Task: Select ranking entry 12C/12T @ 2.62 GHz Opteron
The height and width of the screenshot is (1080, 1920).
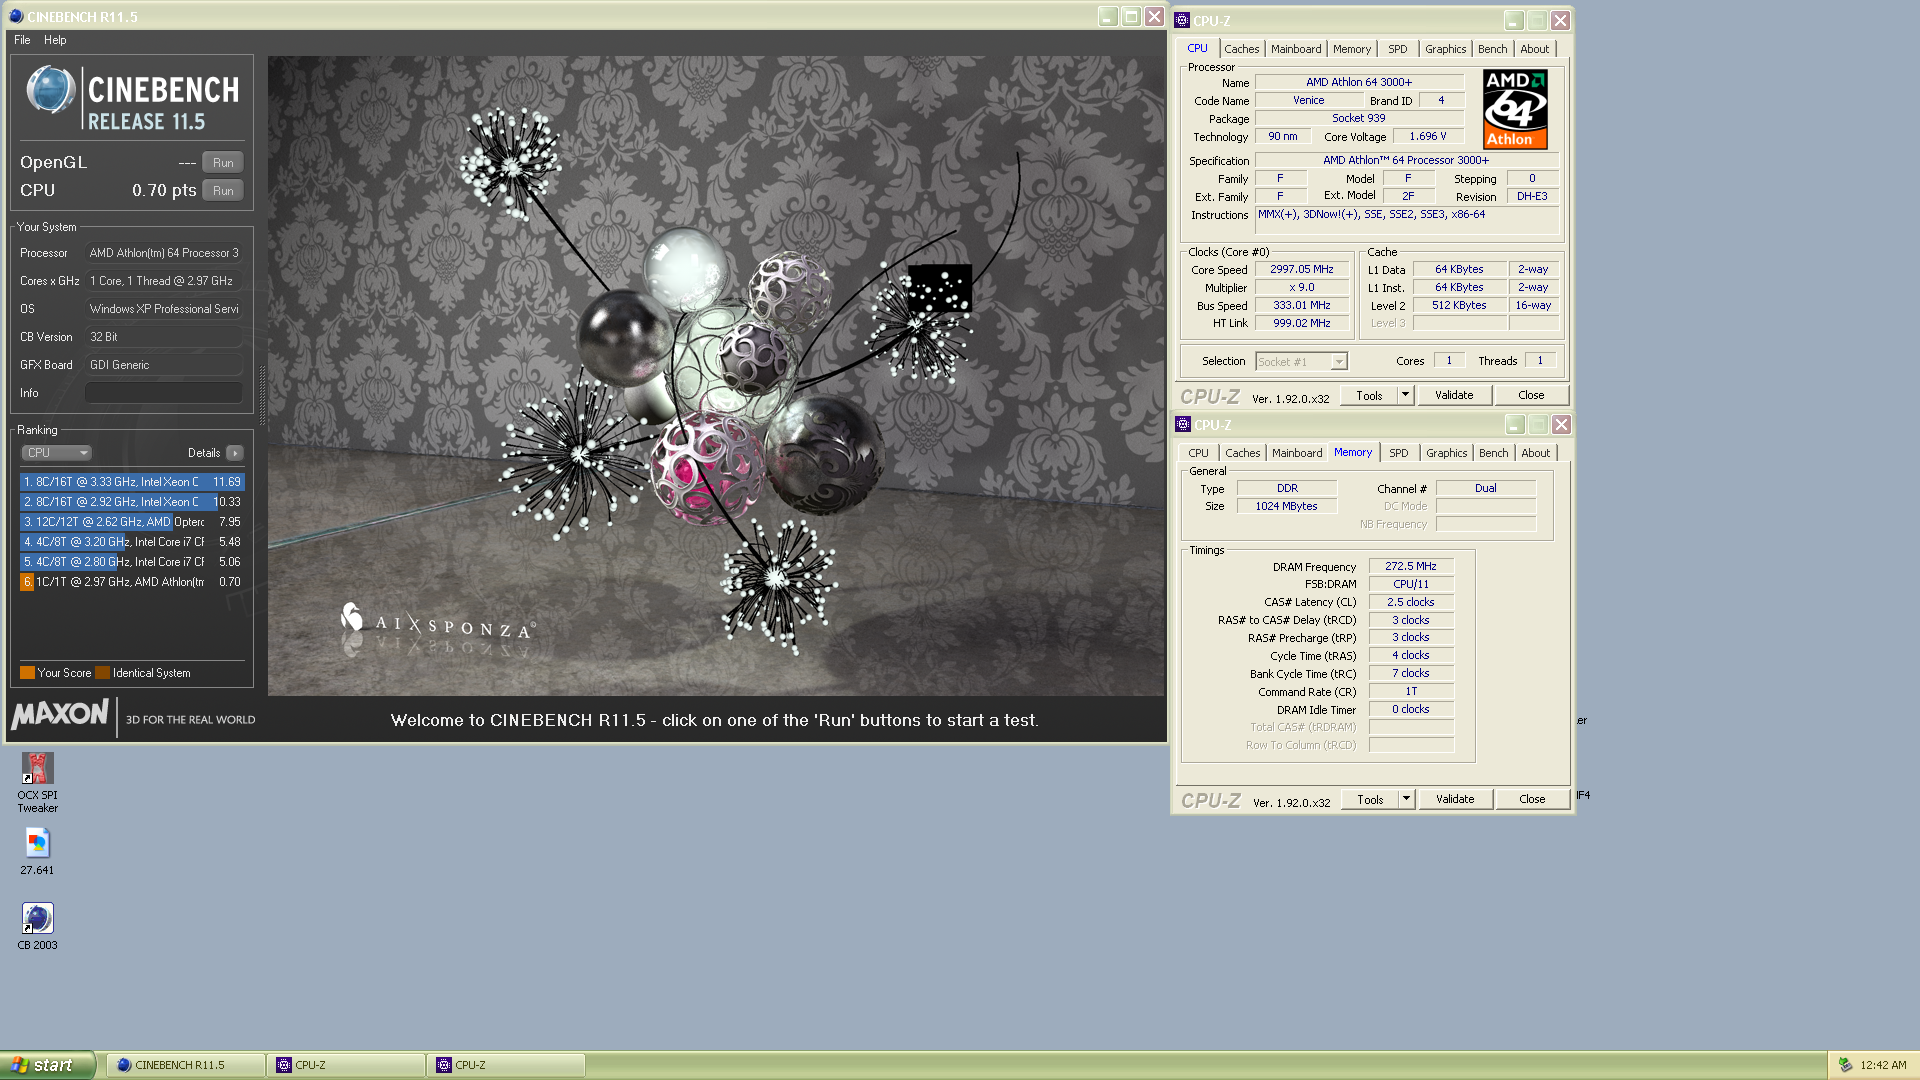Action: [x=132, y=522]
